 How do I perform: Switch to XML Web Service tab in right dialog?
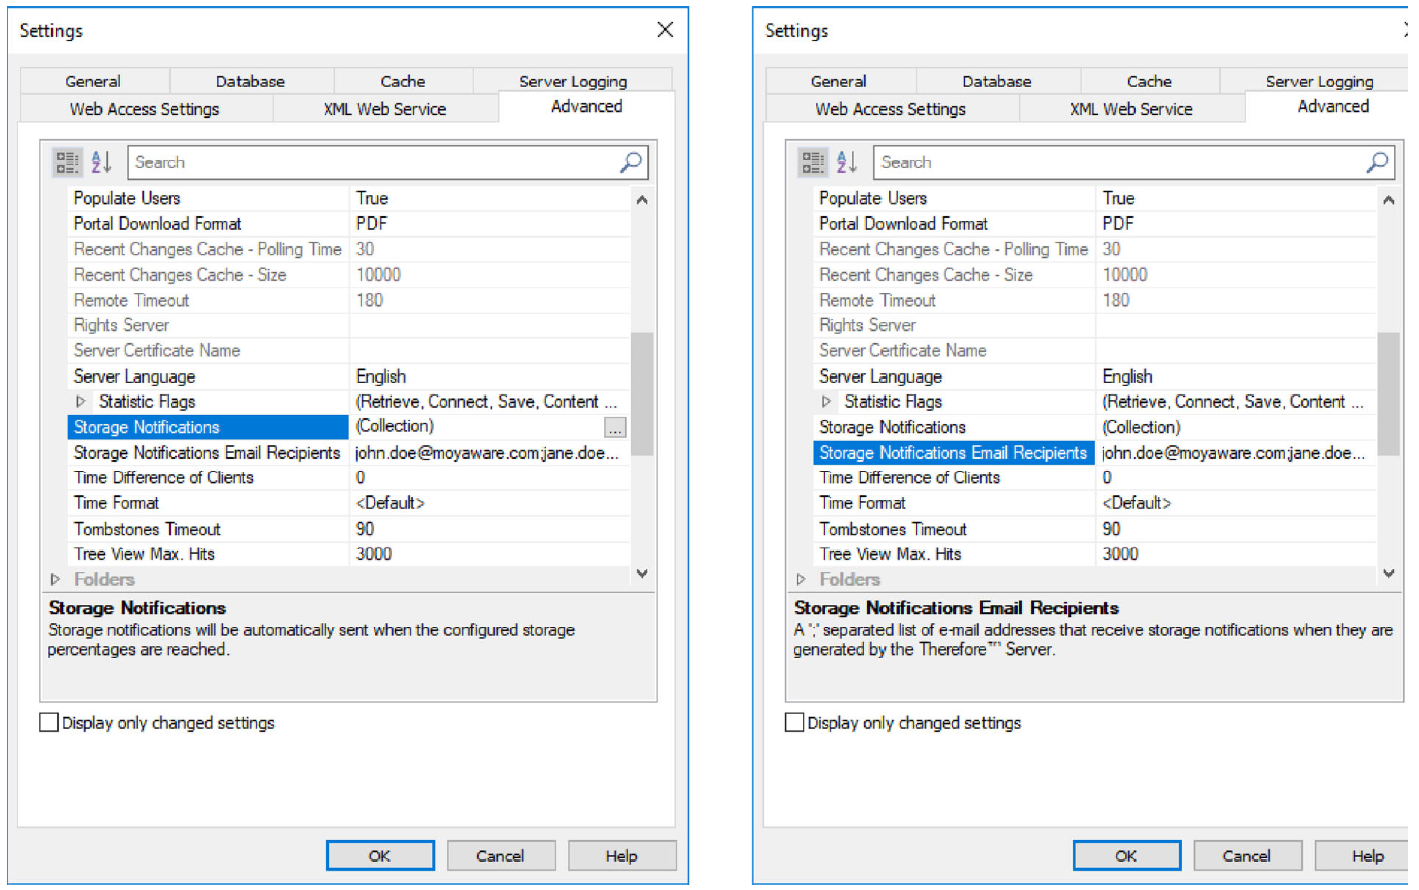click(1131, 109)
